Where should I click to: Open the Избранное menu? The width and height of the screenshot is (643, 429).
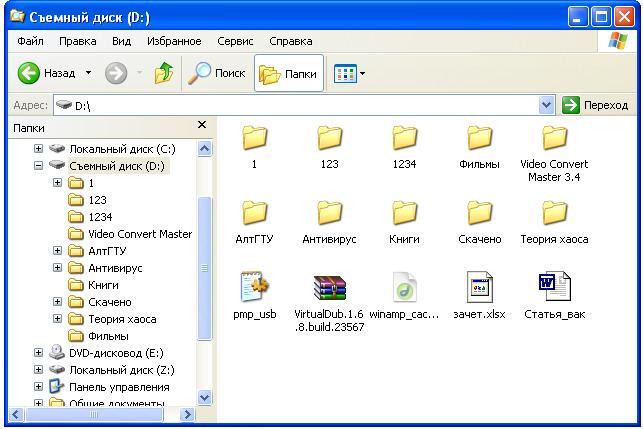(174, 41)
